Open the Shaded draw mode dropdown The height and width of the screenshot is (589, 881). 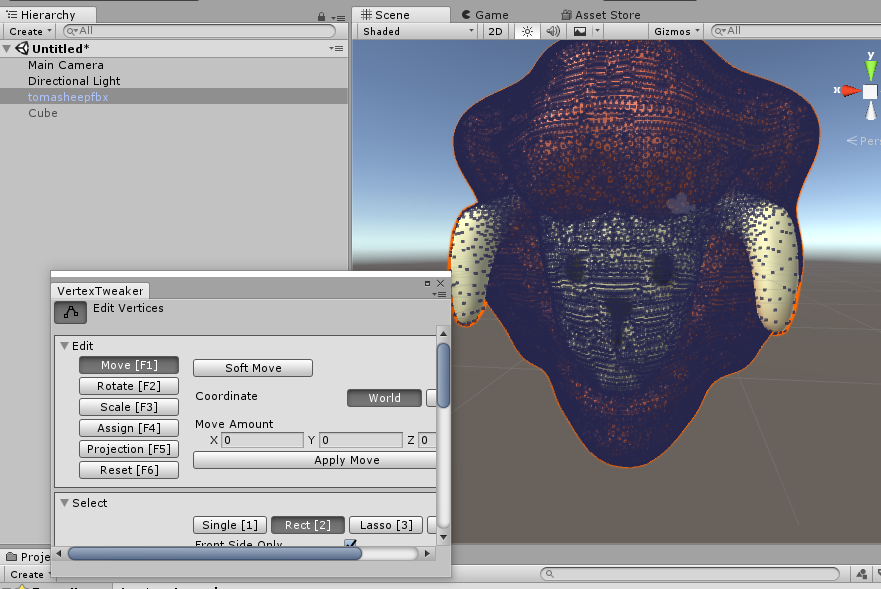417,31
